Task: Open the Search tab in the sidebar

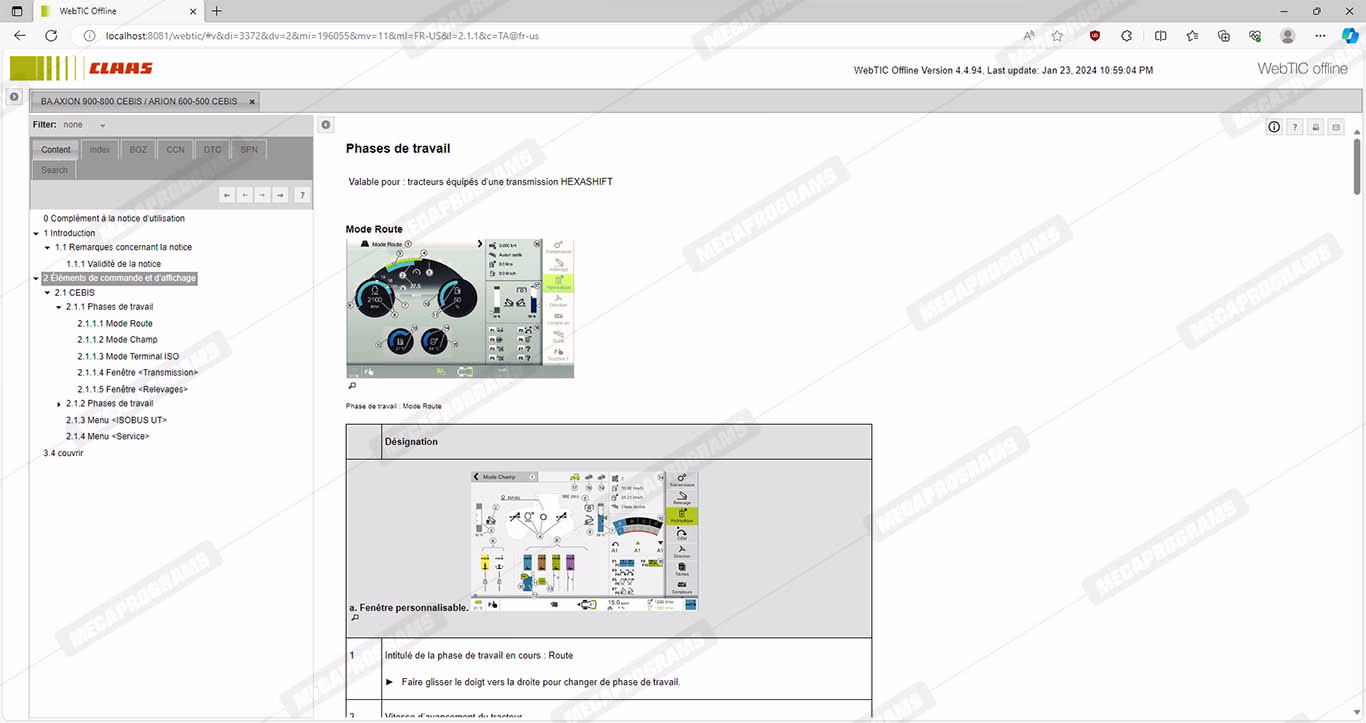Action: coord(55,170)
